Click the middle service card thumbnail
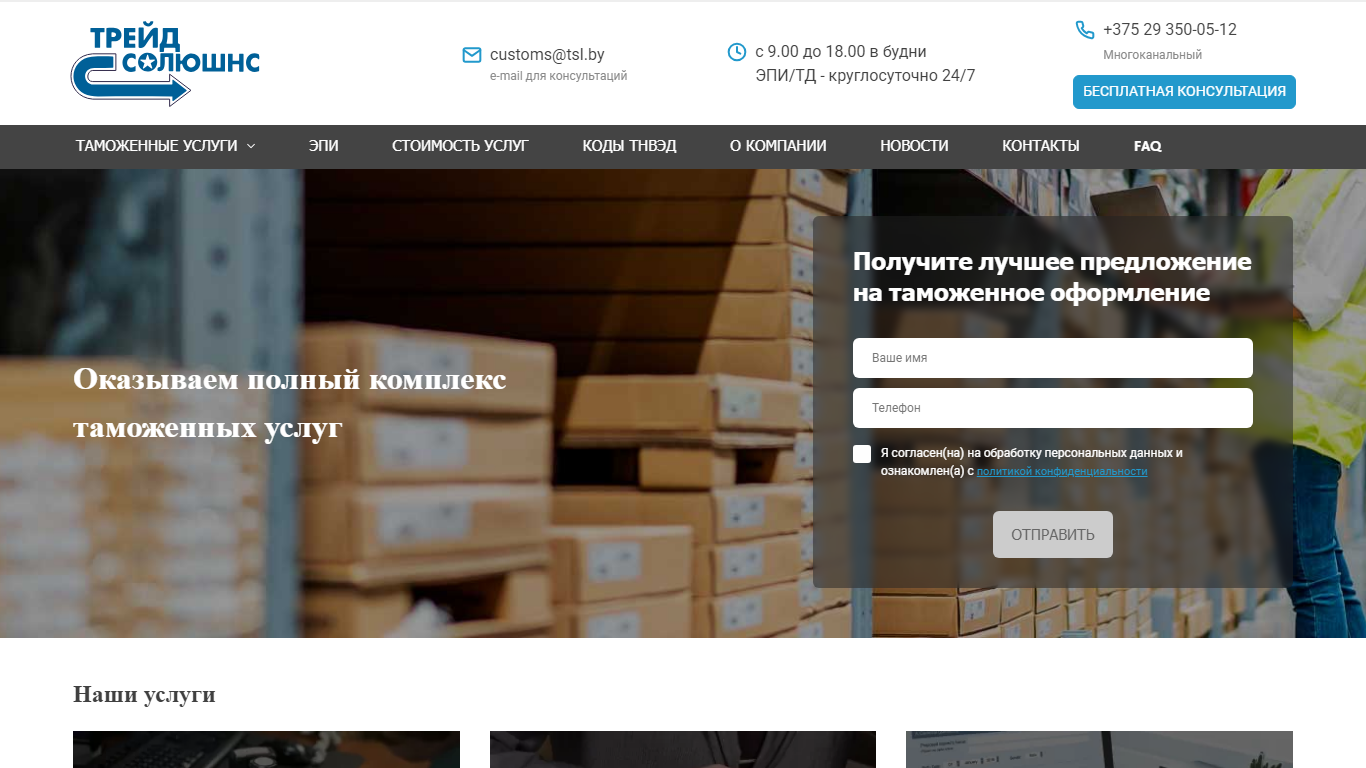The image size is (1366, 768). (683, 749)
